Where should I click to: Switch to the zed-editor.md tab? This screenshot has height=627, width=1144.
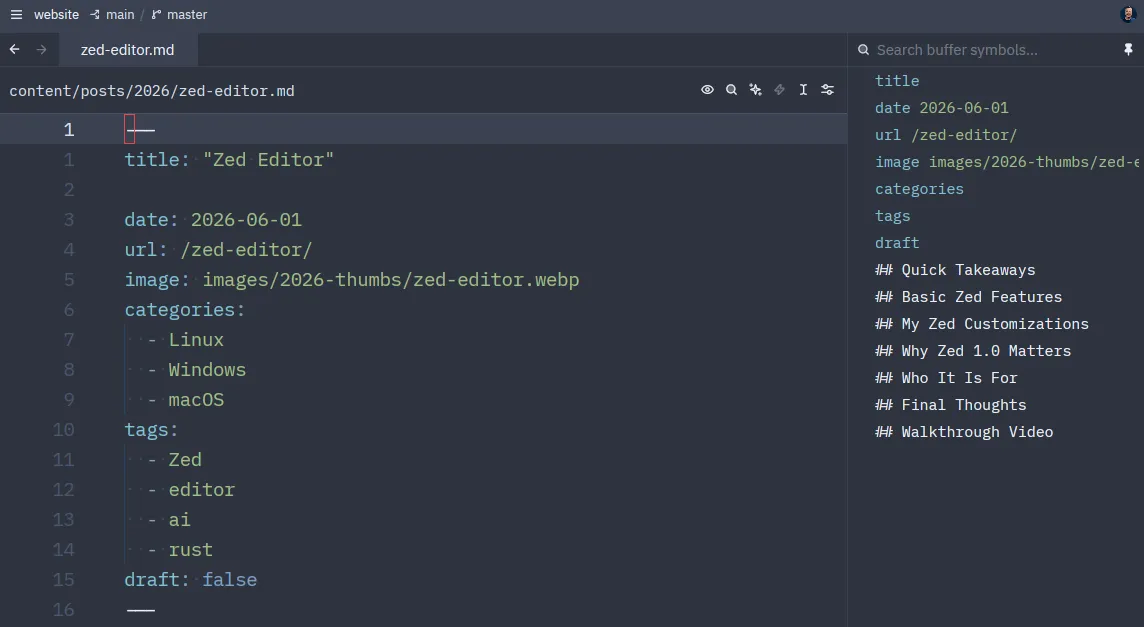tap(128, 50)
